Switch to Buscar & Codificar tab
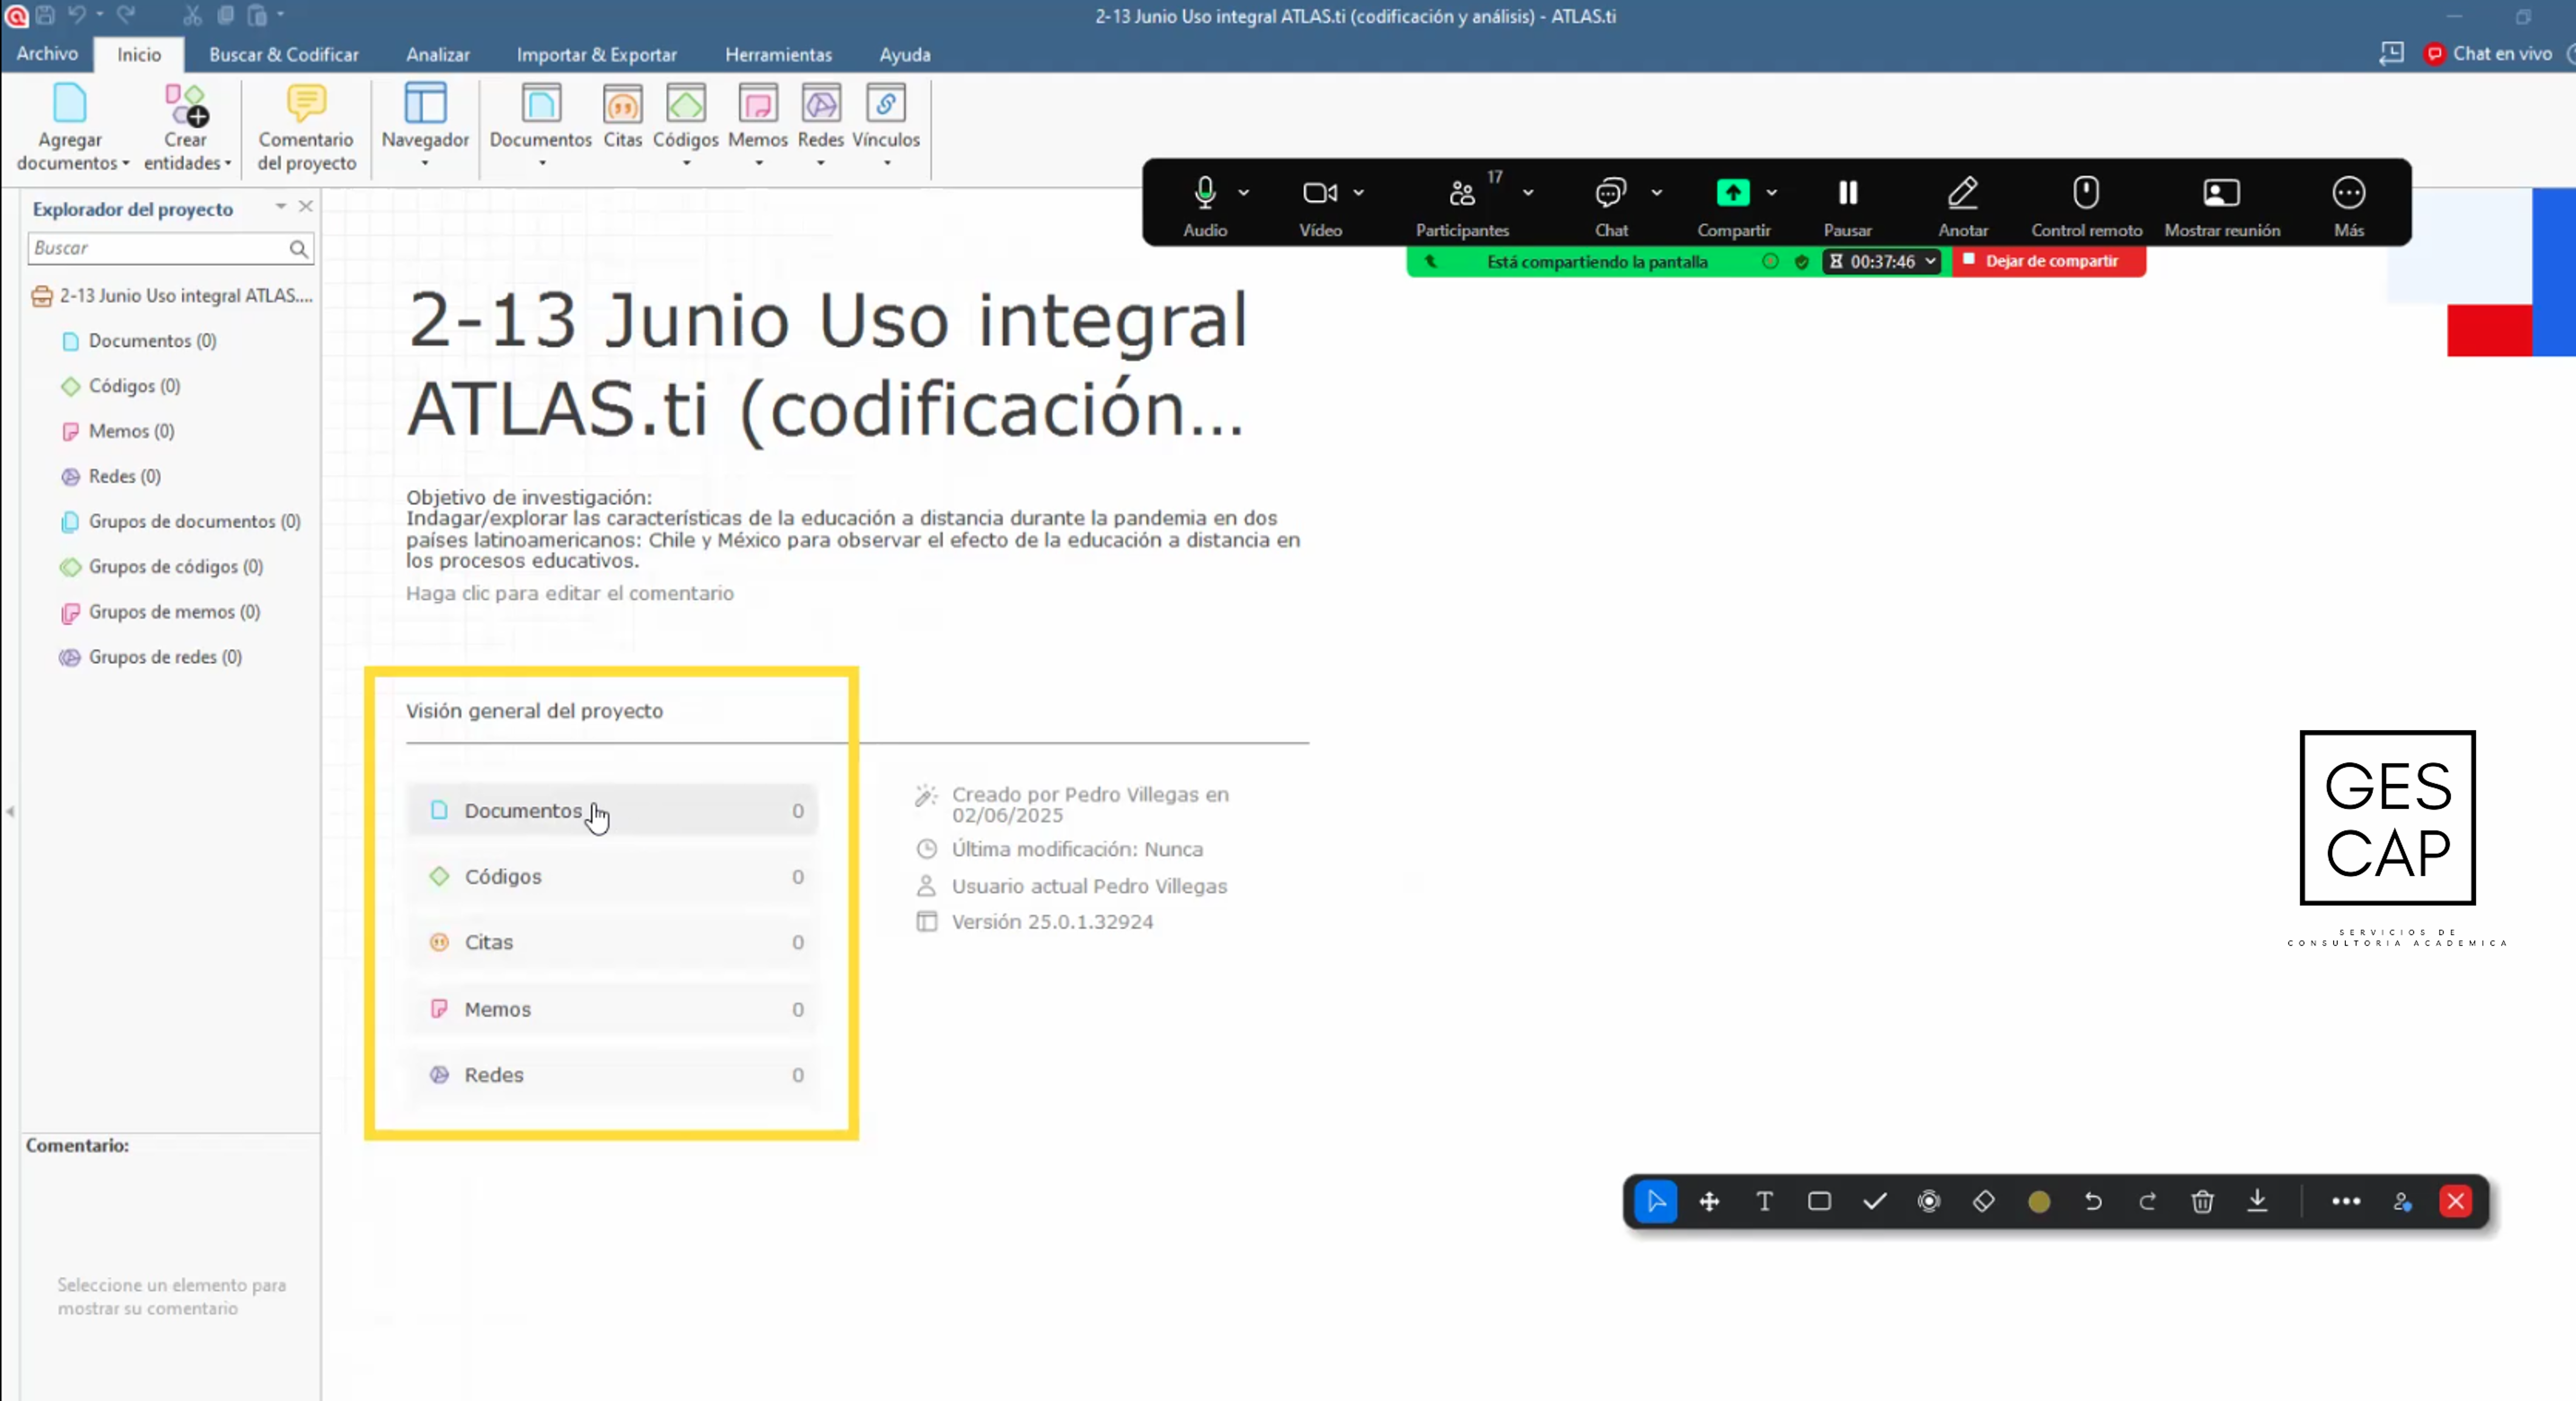The height and width of the screenshot is (1401, 2576). point(283,54)
